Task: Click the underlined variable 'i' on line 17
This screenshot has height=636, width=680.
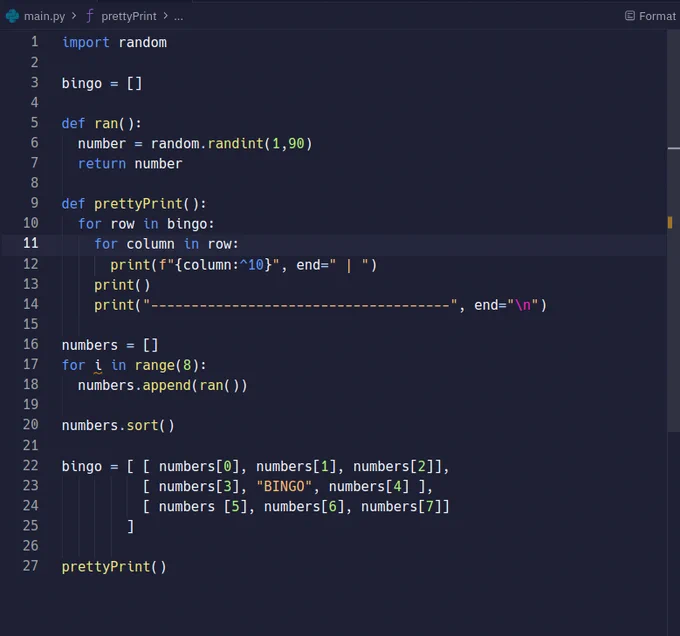Action: click(x=98, y=365)
